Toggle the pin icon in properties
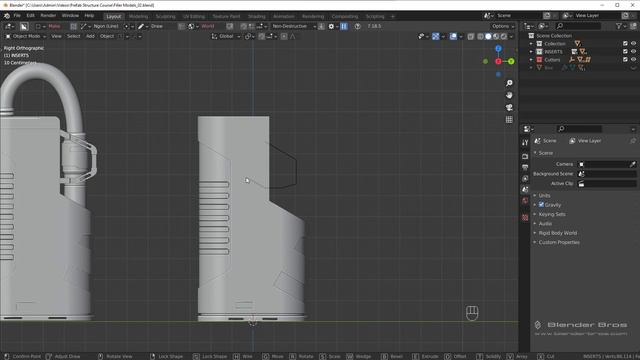This screenshot has height=360, width=640. click(x=633, y=141)
